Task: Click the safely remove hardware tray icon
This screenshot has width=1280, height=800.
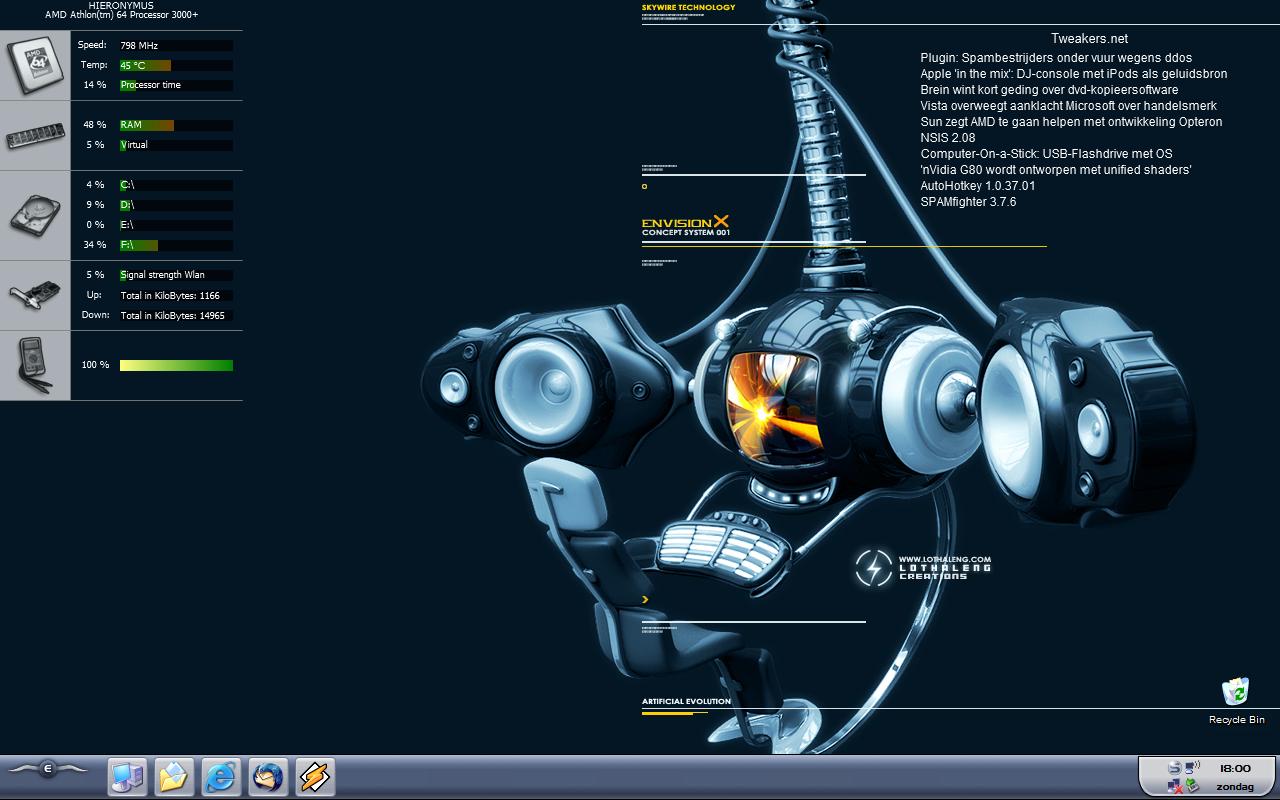Action: click(1192, 785)
